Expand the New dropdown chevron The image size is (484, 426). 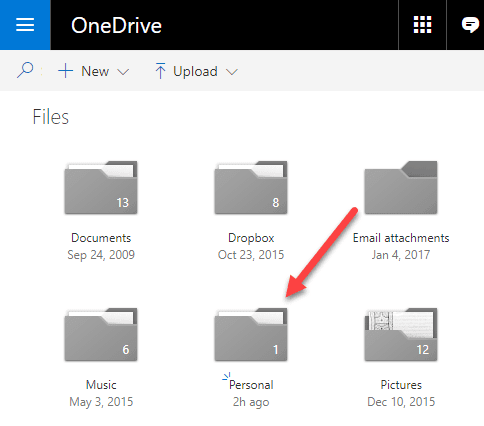click(123, 72)
